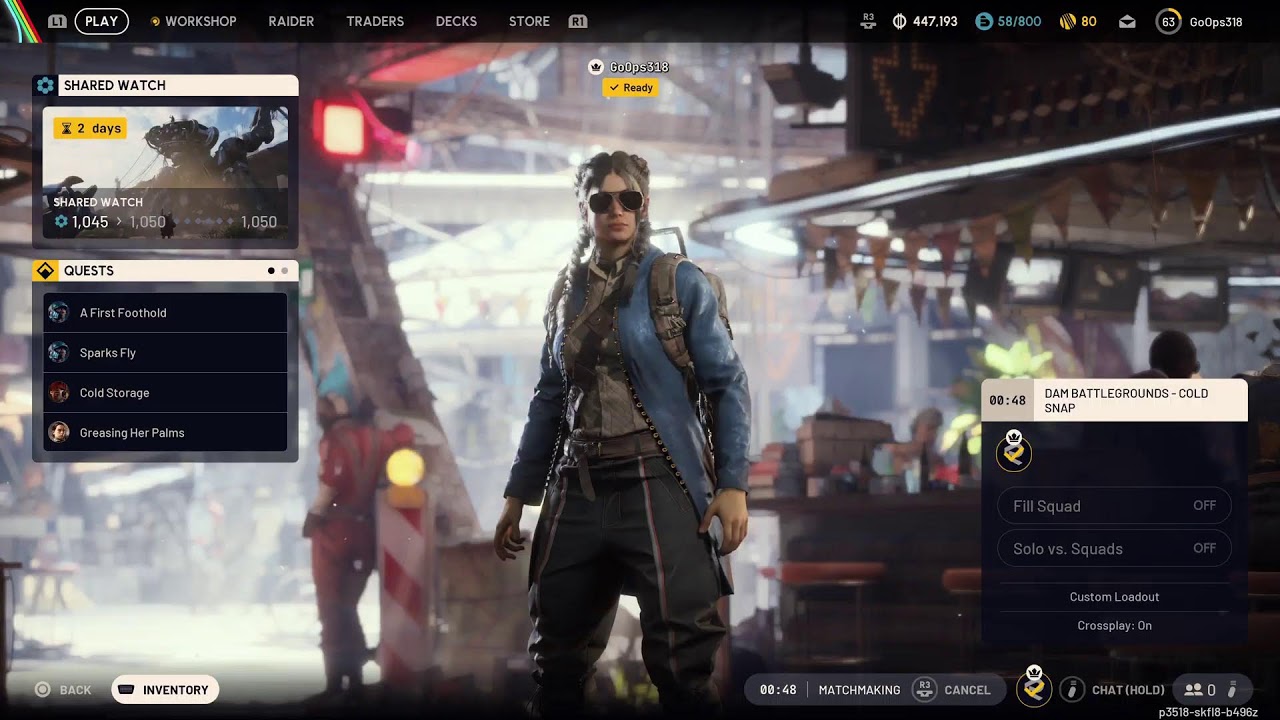Click the crown icon above GoOps318 nameplate
1280x720 pixels.
click(x=597, y=67)
